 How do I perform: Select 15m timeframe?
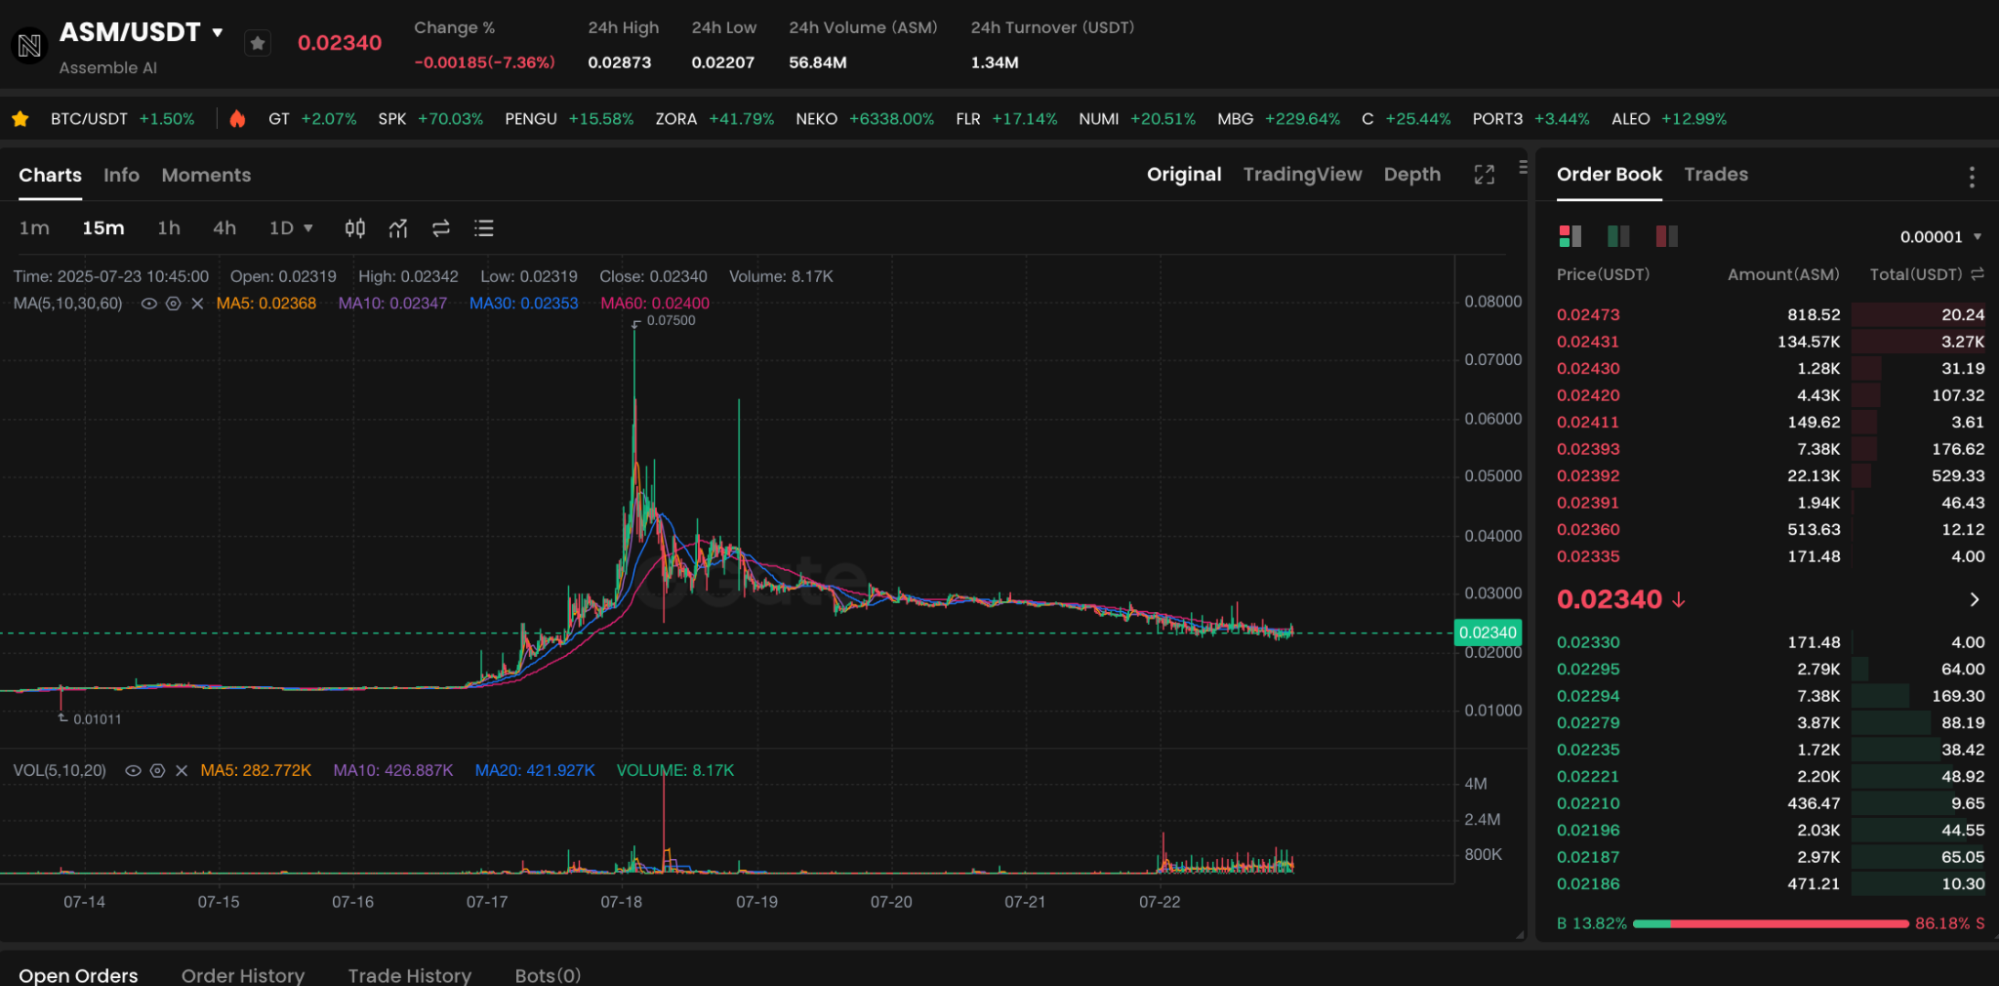point(103,229)
